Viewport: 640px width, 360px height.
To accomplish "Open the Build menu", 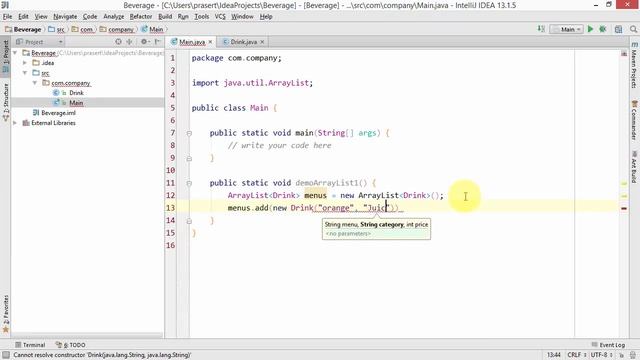I will tap(165, 16).
